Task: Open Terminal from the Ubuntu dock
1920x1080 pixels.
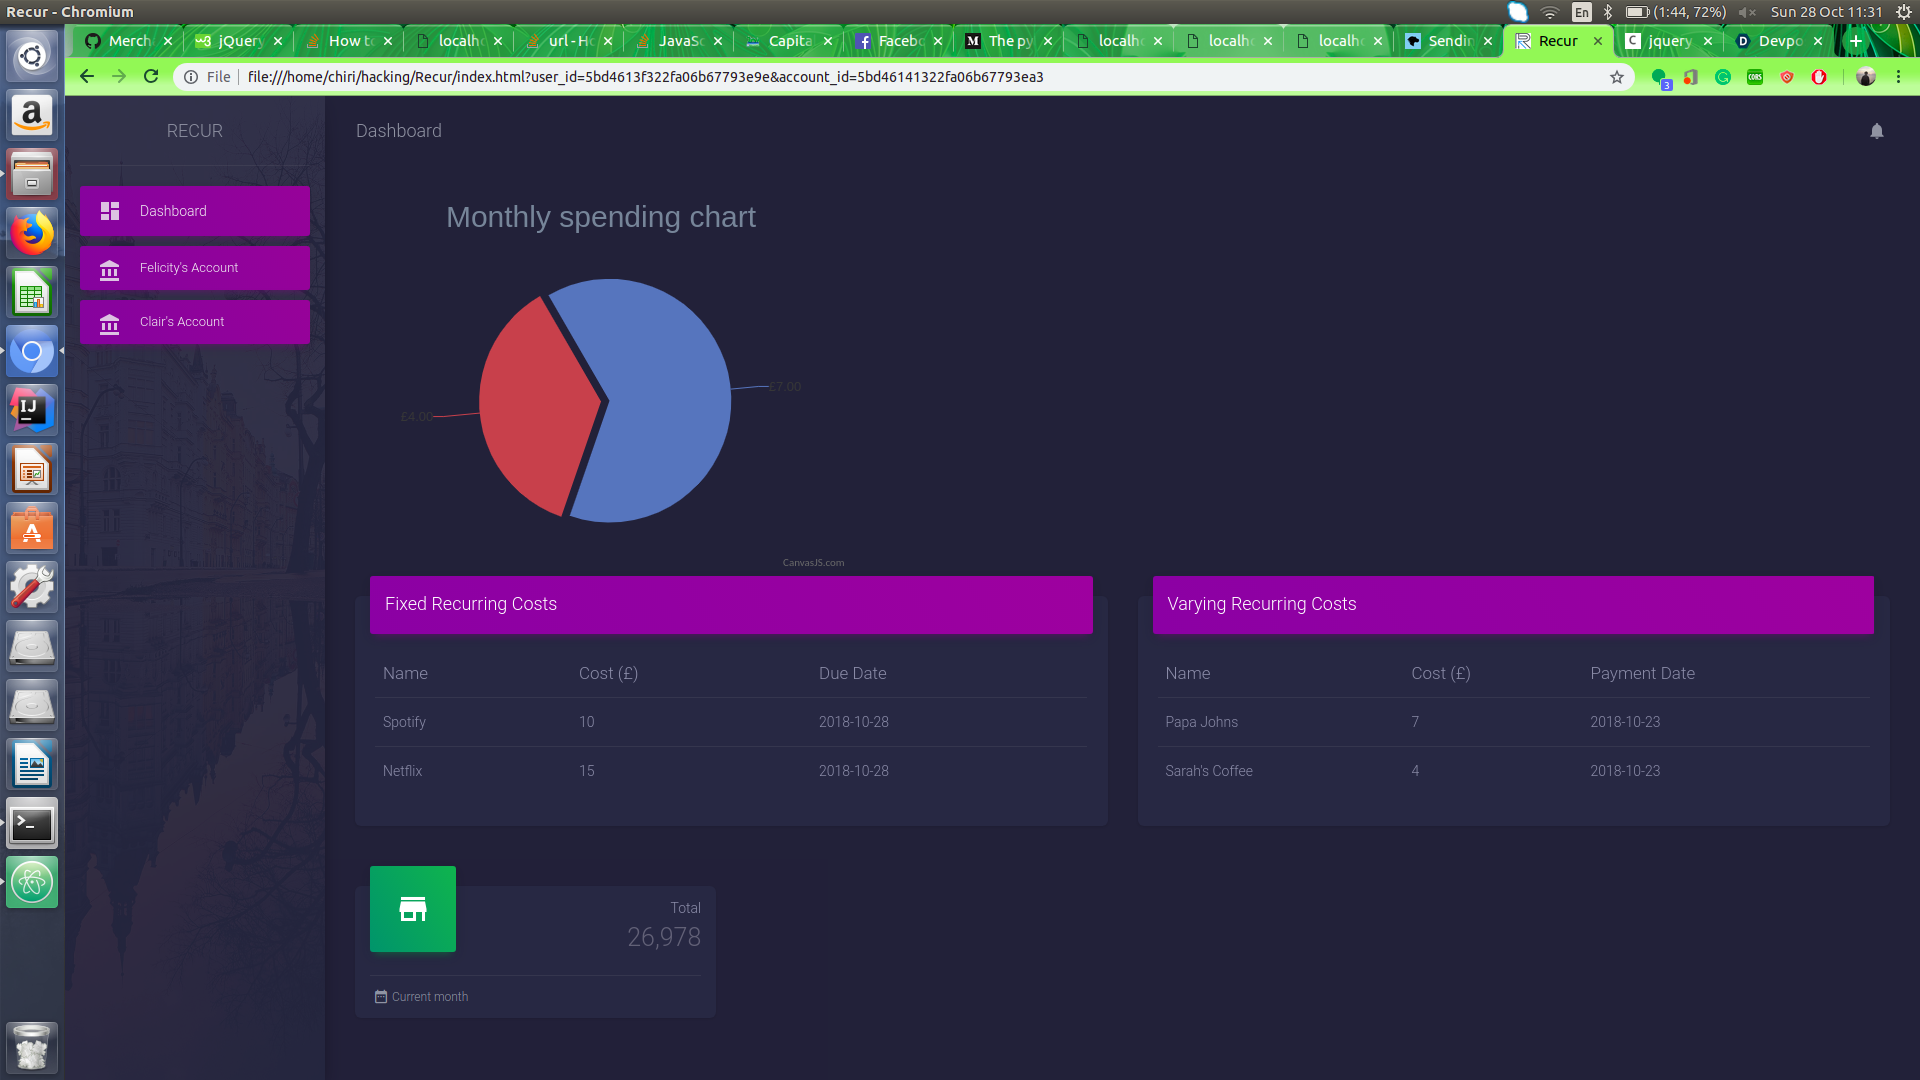Action: tap(32, 824)
